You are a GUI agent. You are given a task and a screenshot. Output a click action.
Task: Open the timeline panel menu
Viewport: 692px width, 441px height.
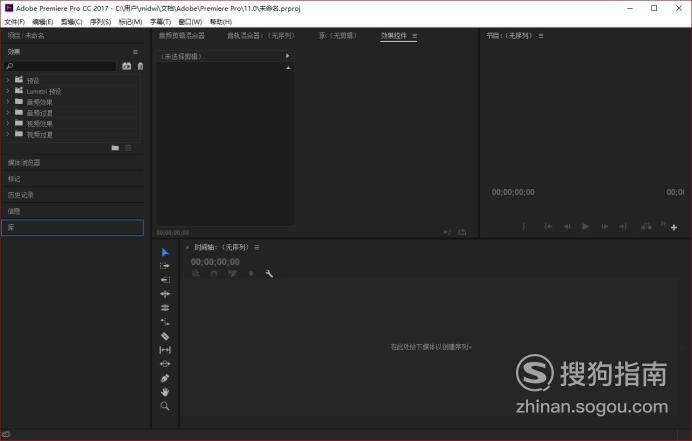click(256, 247)
